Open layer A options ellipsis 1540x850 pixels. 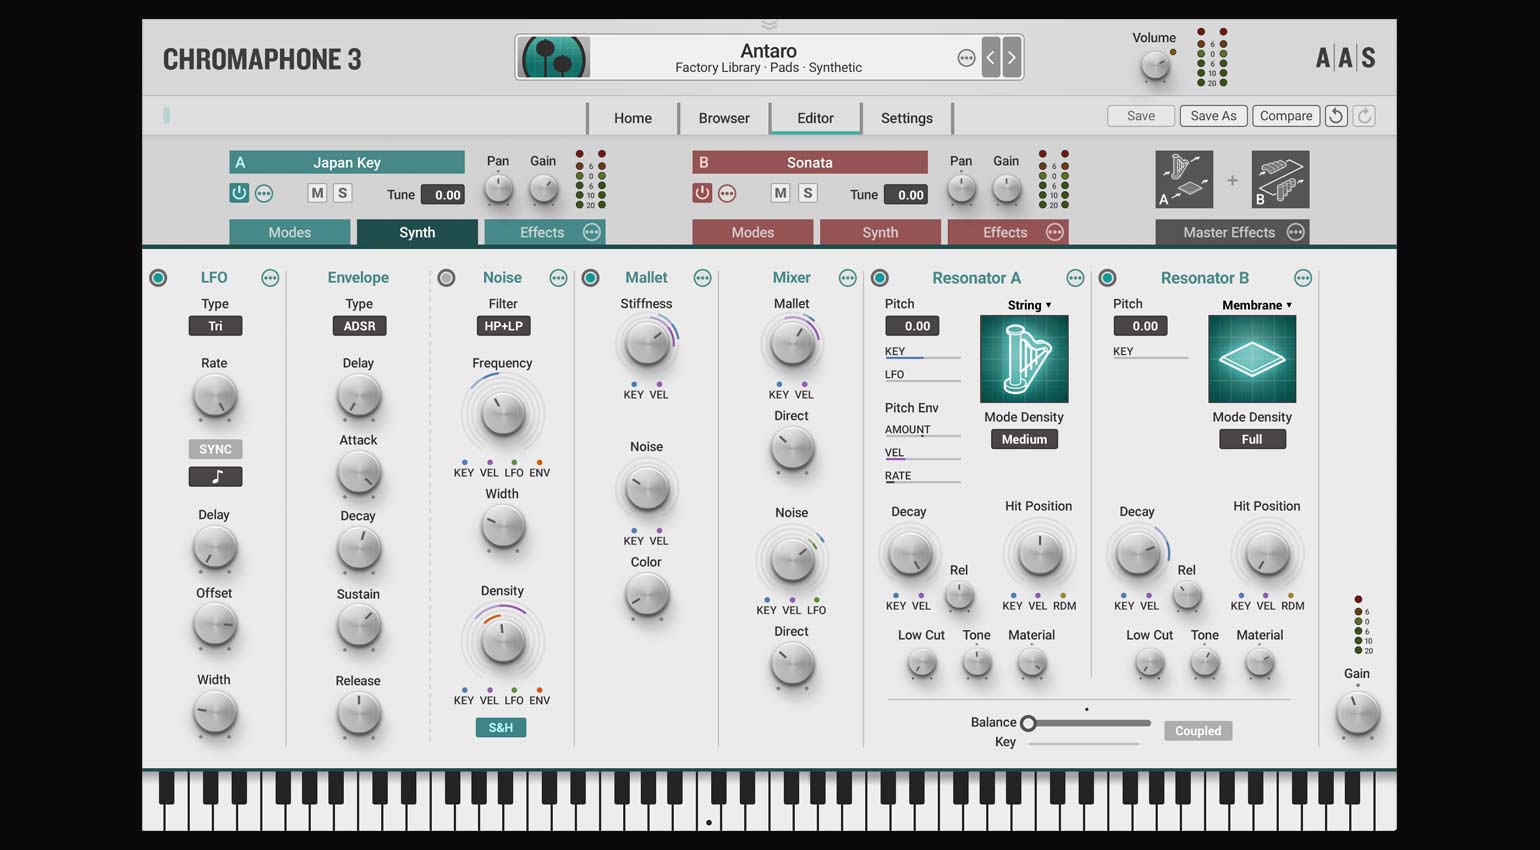tap(264, 194)
